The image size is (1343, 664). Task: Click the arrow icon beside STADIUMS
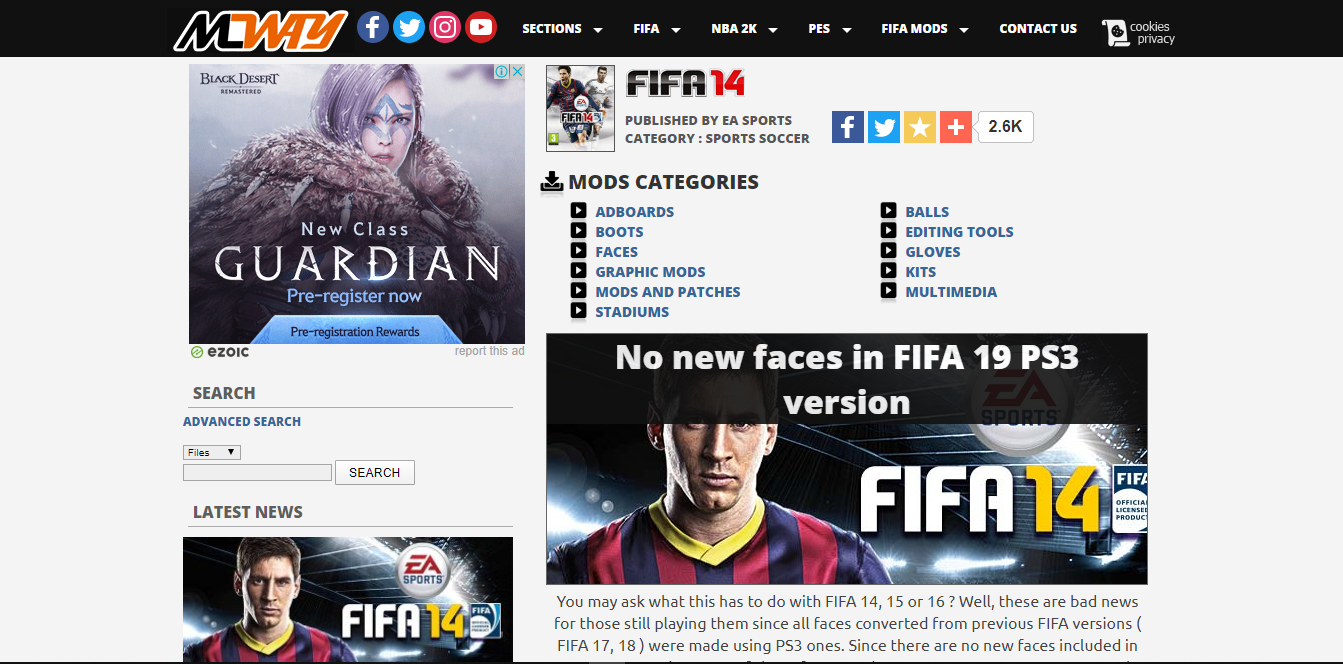578,311
